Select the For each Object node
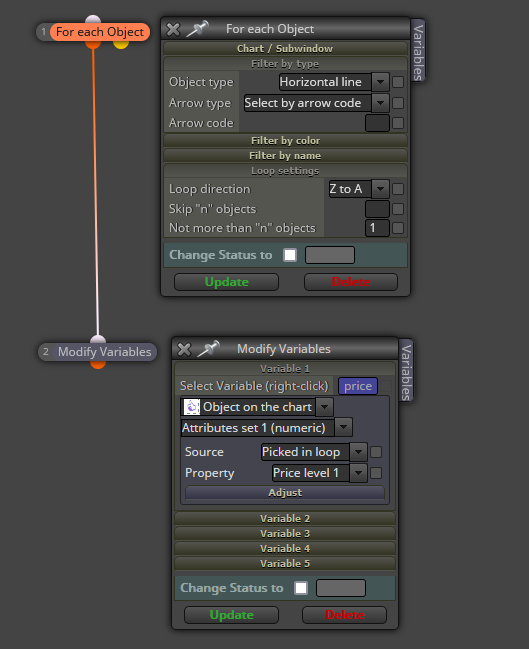The image size is (529, 649). tap(100, 32)
